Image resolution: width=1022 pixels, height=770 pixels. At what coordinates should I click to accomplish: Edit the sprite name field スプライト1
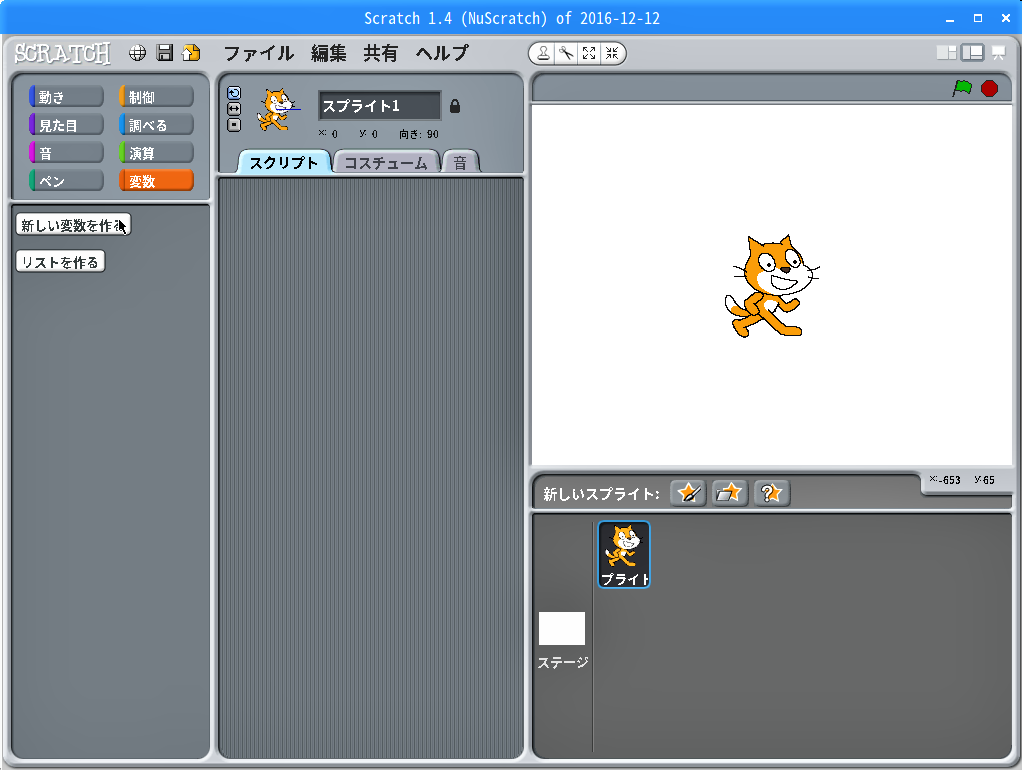tap(379, 106)
